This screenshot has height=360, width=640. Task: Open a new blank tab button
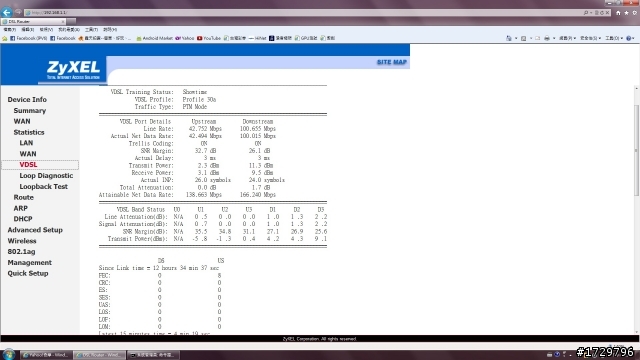(71, 21)
